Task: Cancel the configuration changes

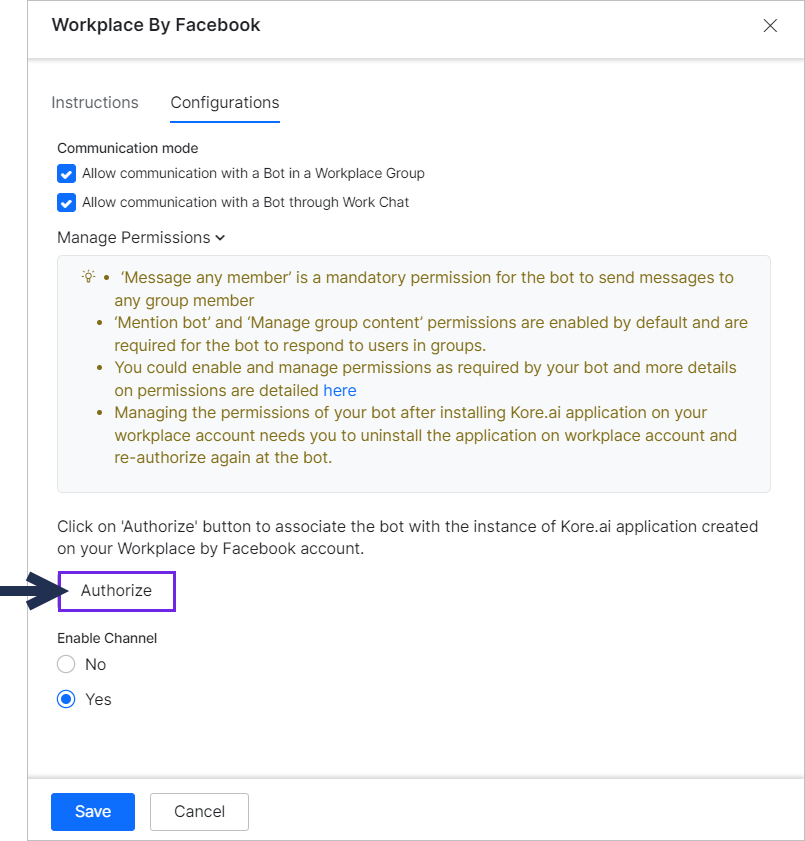Action: point(199,812)
